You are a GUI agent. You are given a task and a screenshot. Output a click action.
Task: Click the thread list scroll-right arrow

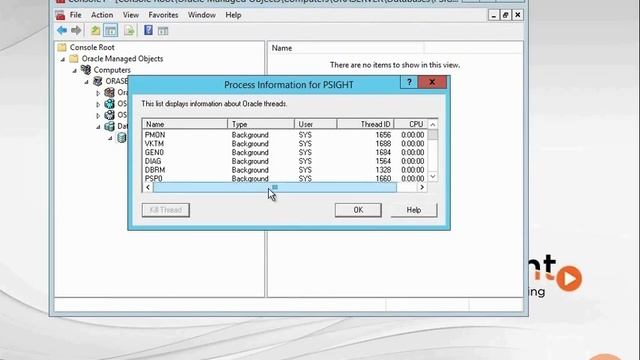422,187
